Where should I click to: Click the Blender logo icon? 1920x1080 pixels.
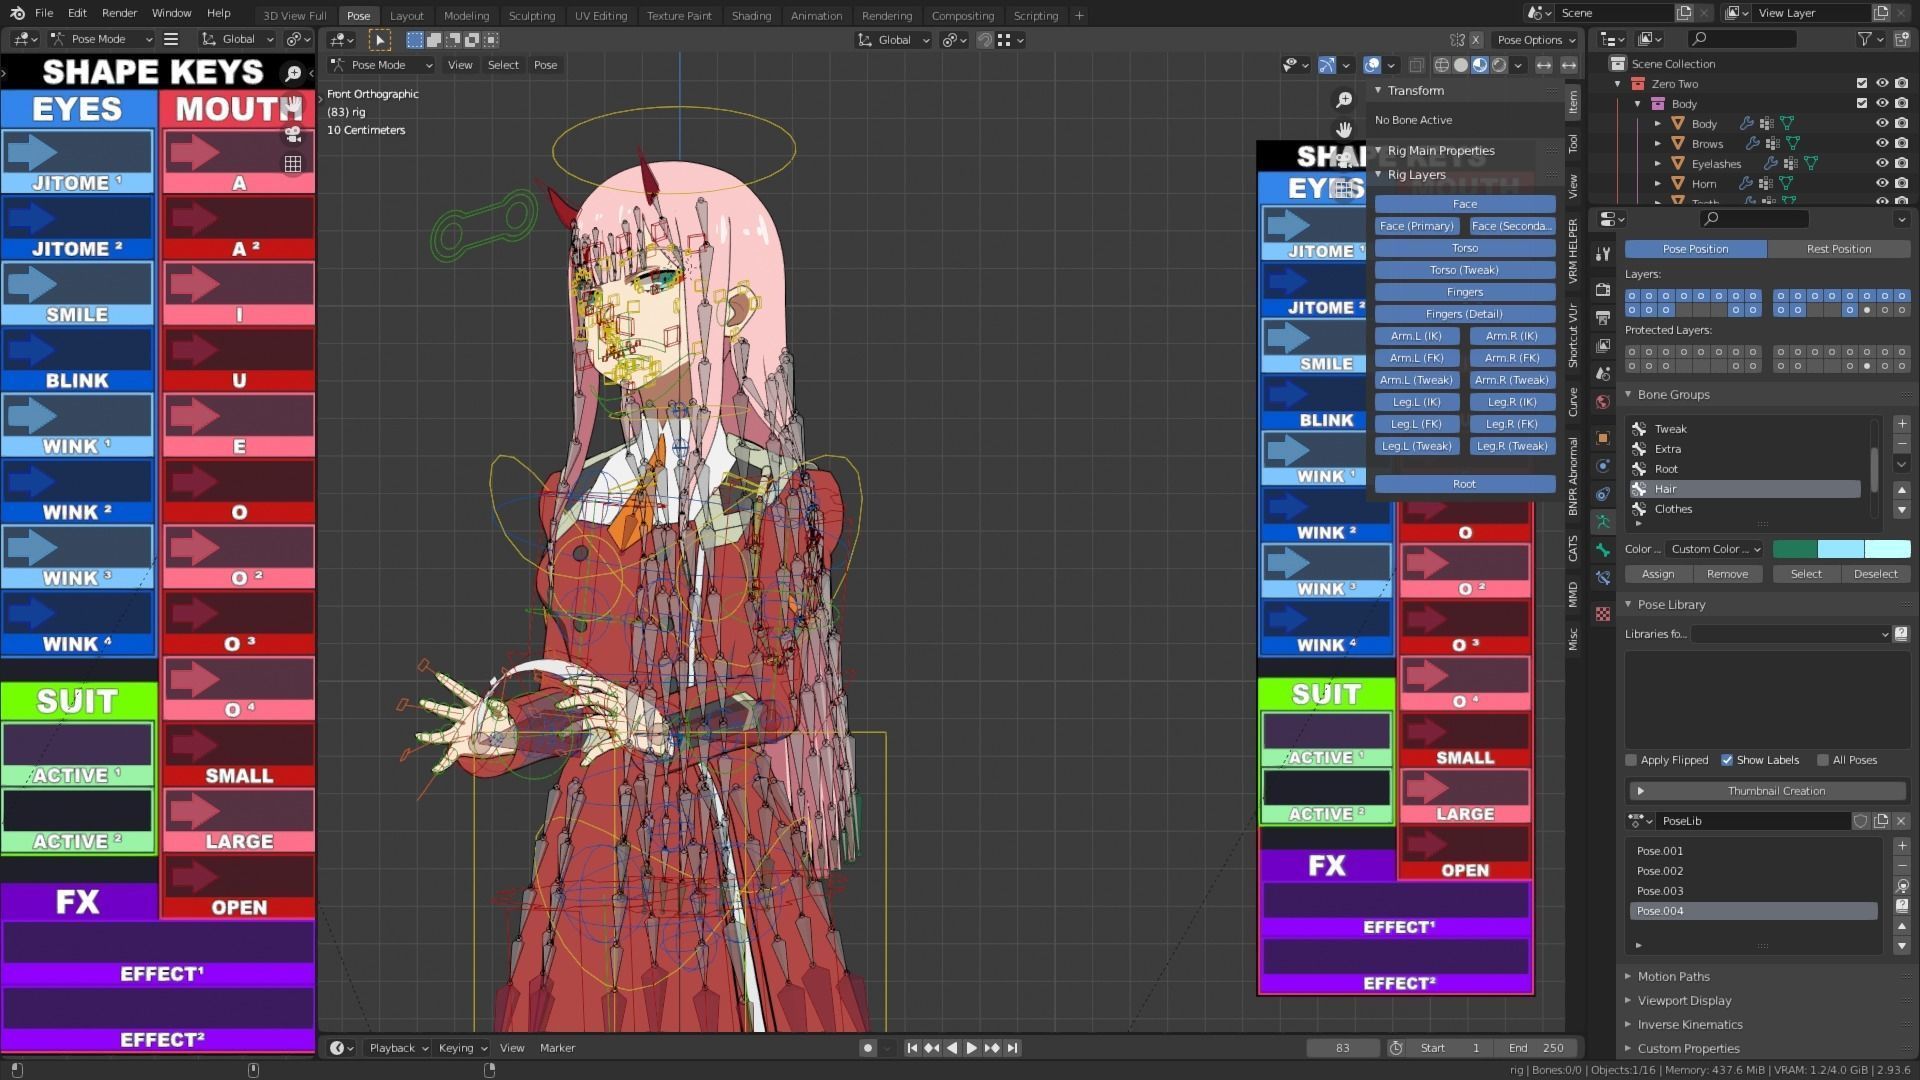point(17,13)
